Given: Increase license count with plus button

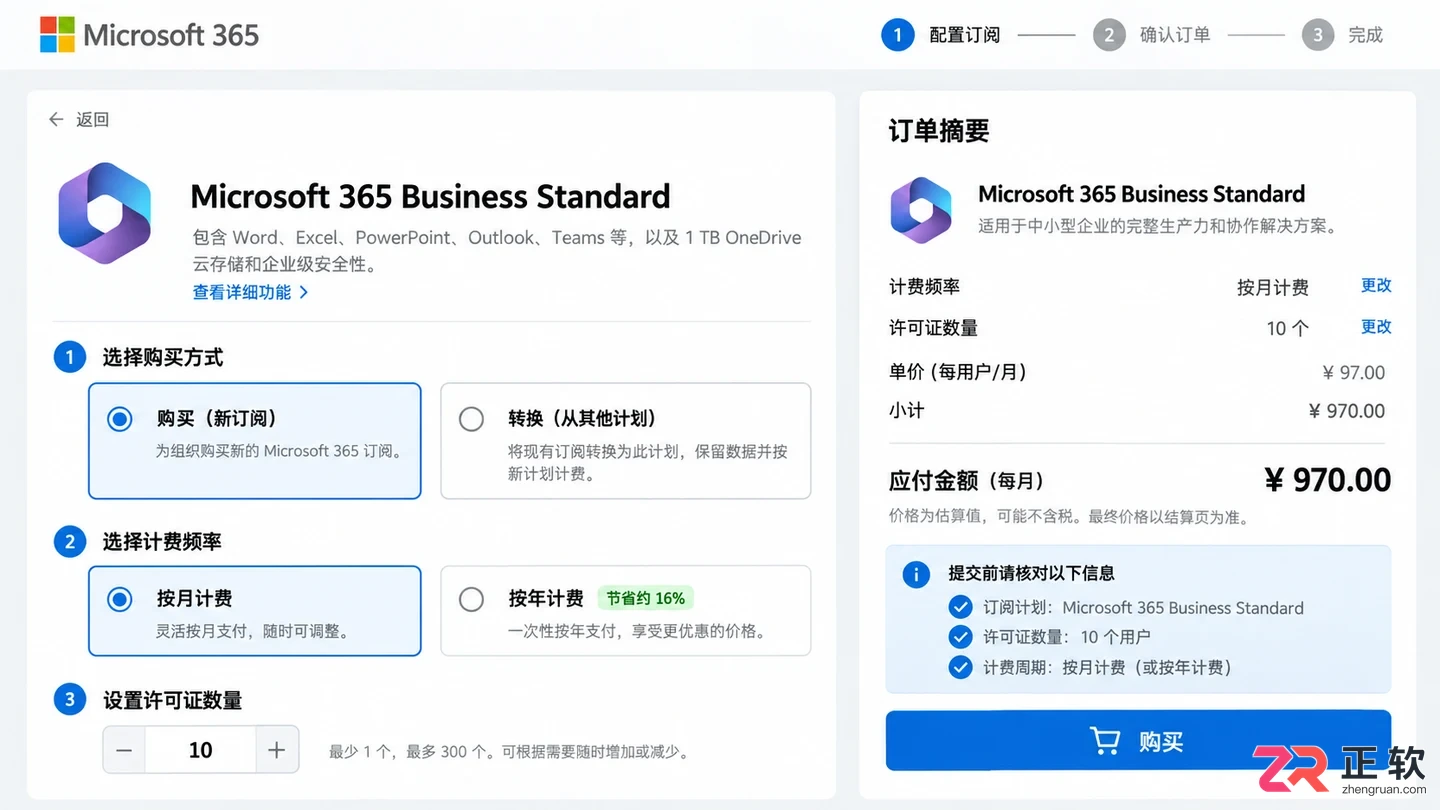Looking at the screenshot, I should click(277, 750).
